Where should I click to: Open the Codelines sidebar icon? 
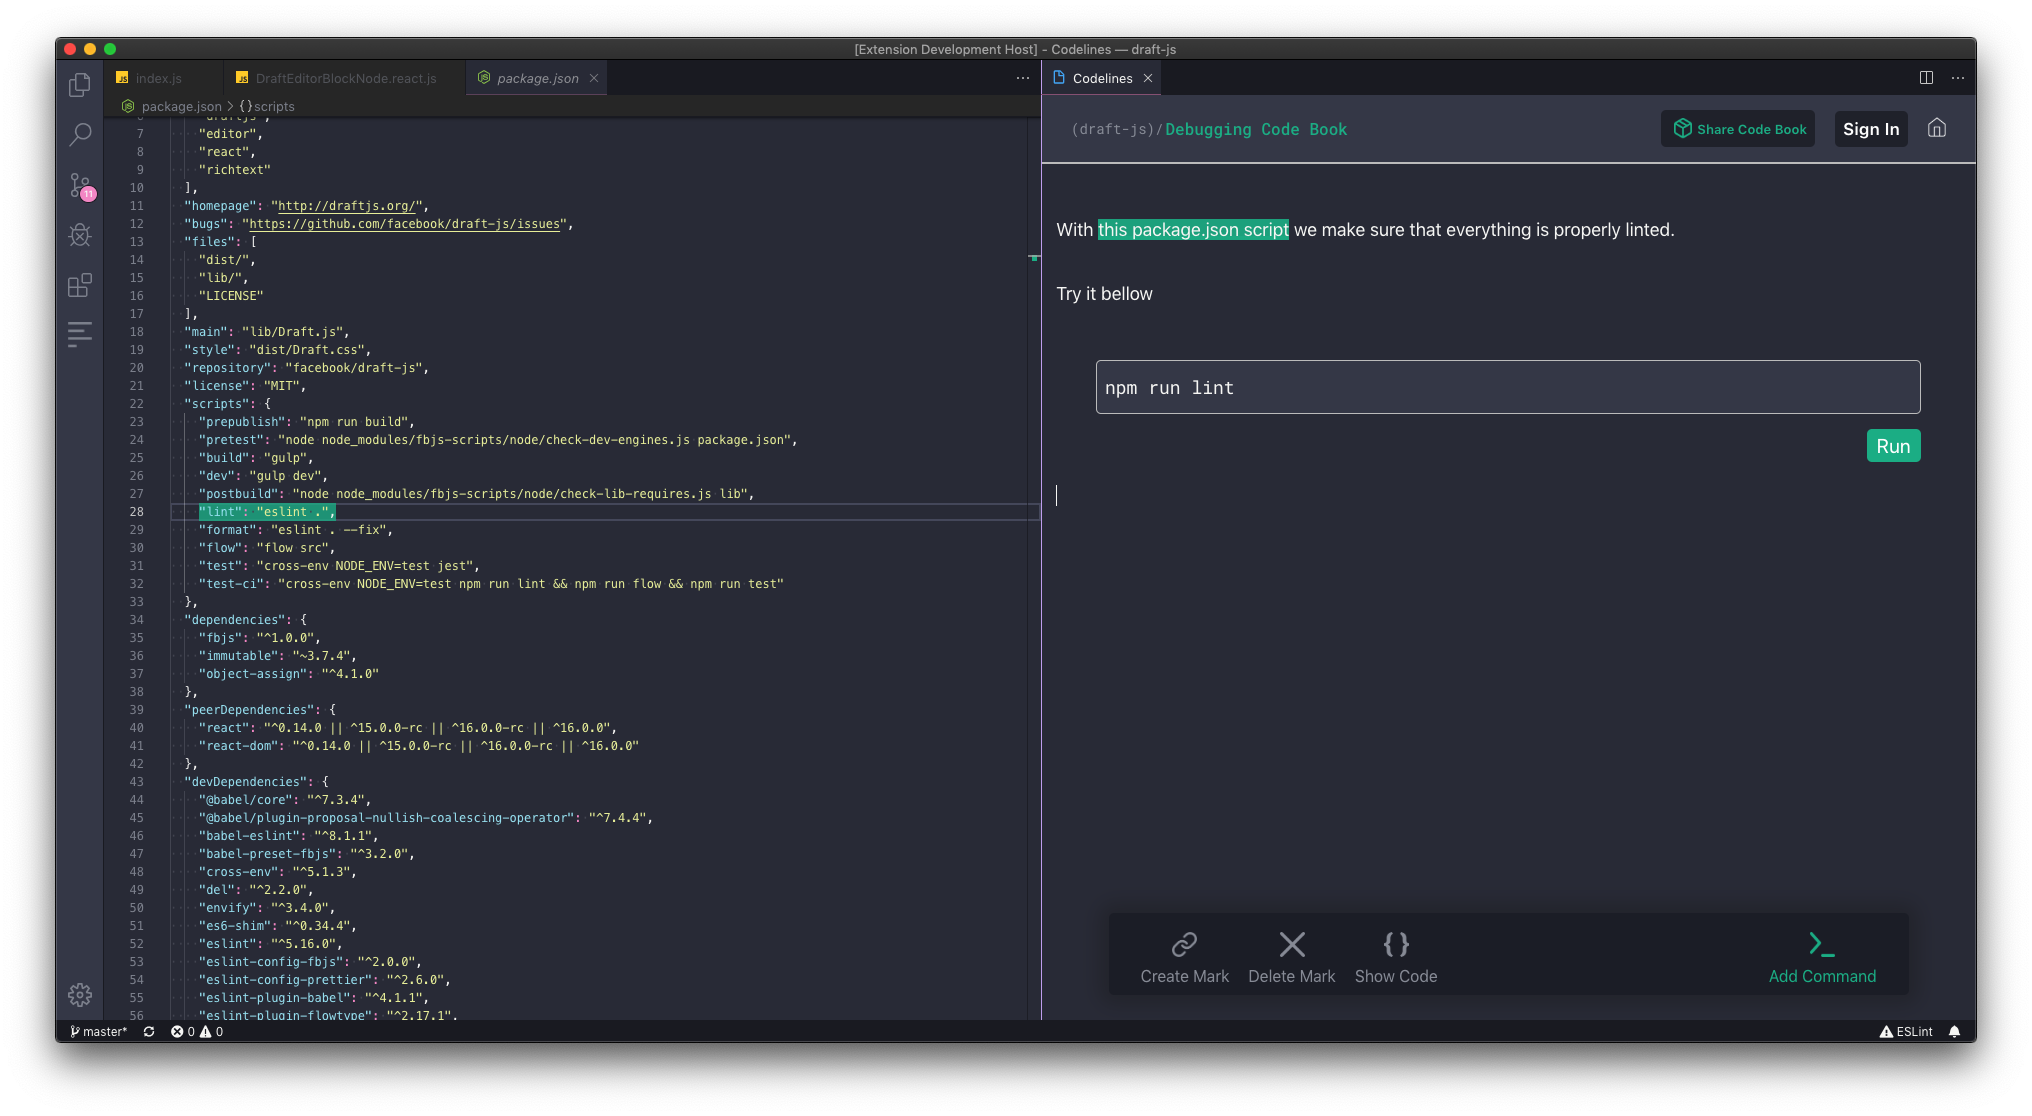click(80, 334)
